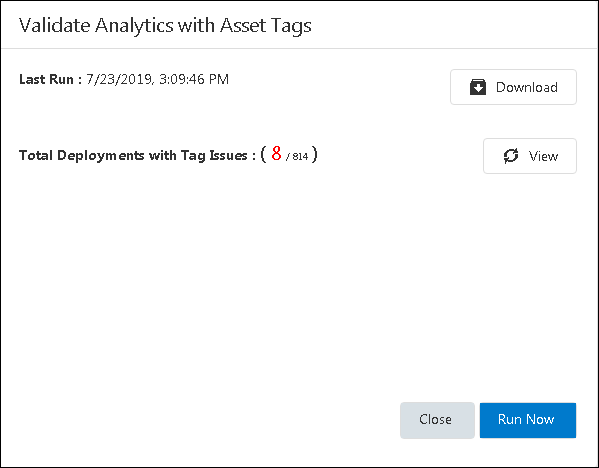Click the circular refresh arrows icon
599x468 pixels.
point(511,156)
